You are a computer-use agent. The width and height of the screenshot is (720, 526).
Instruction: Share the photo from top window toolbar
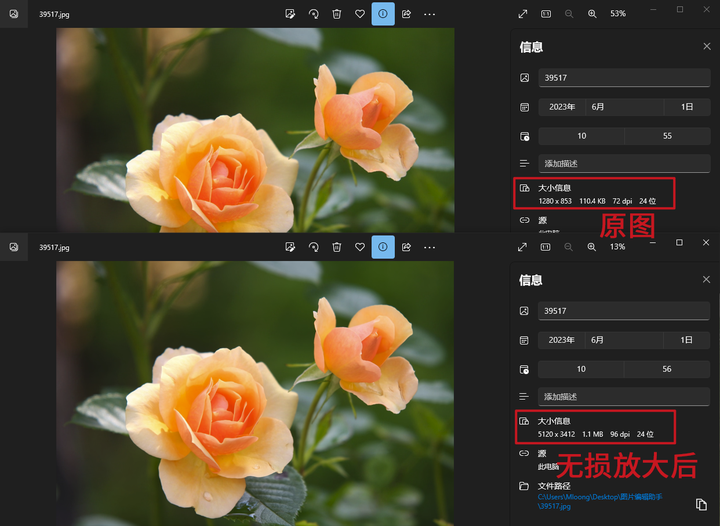pyautogui.click(x=406, y=14)
